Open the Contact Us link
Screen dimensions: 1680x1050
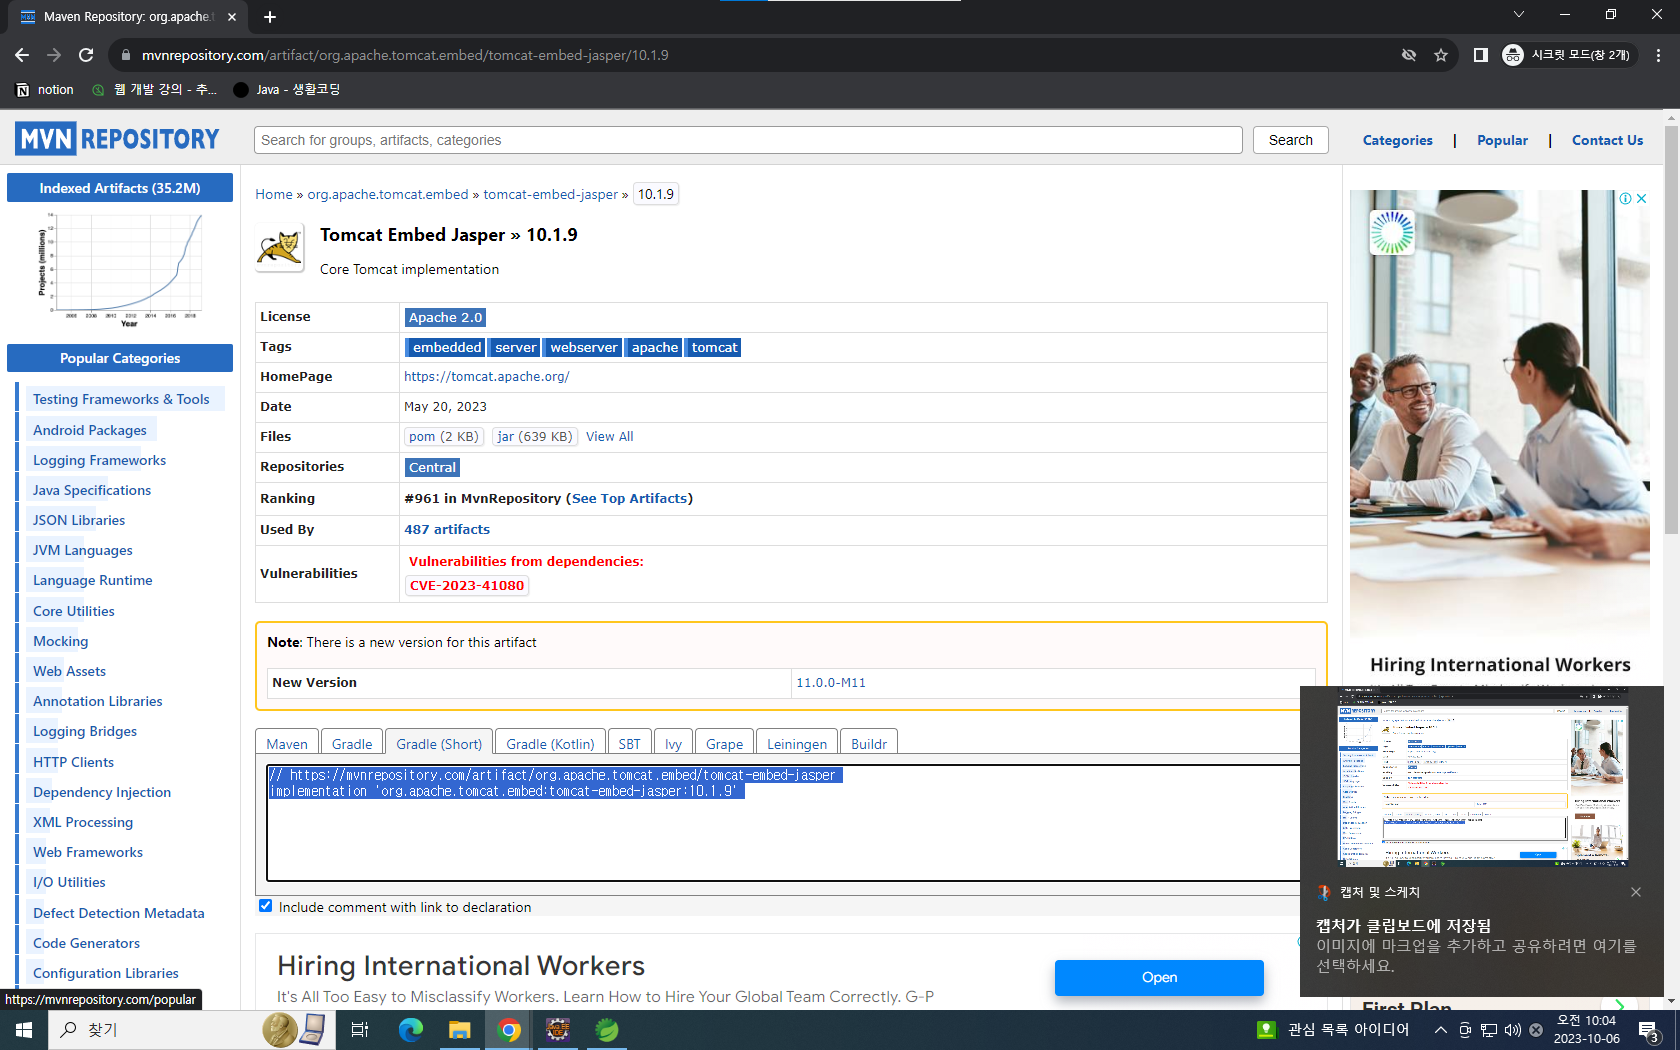coord(1607,140)
